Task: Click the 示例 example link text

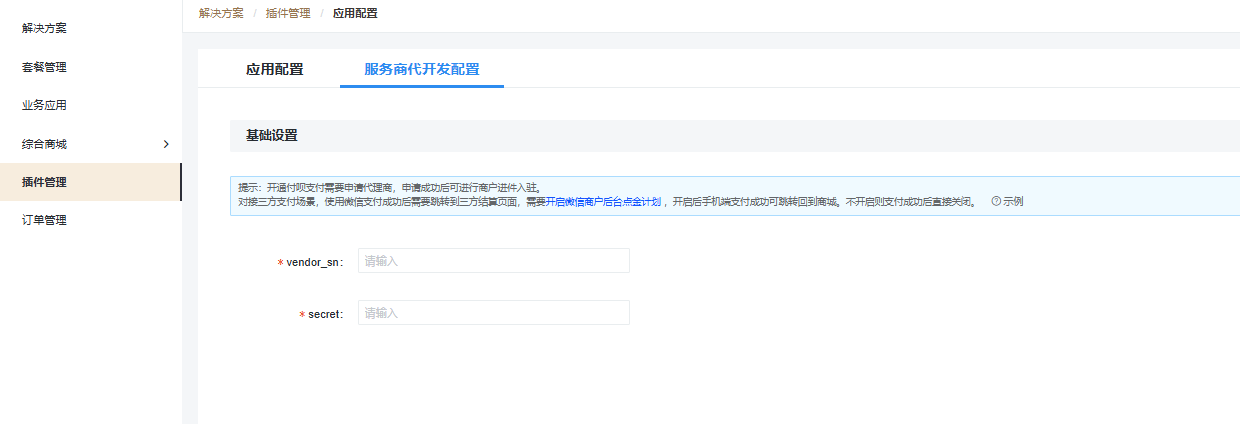Action: click(x=1013, y=201)
